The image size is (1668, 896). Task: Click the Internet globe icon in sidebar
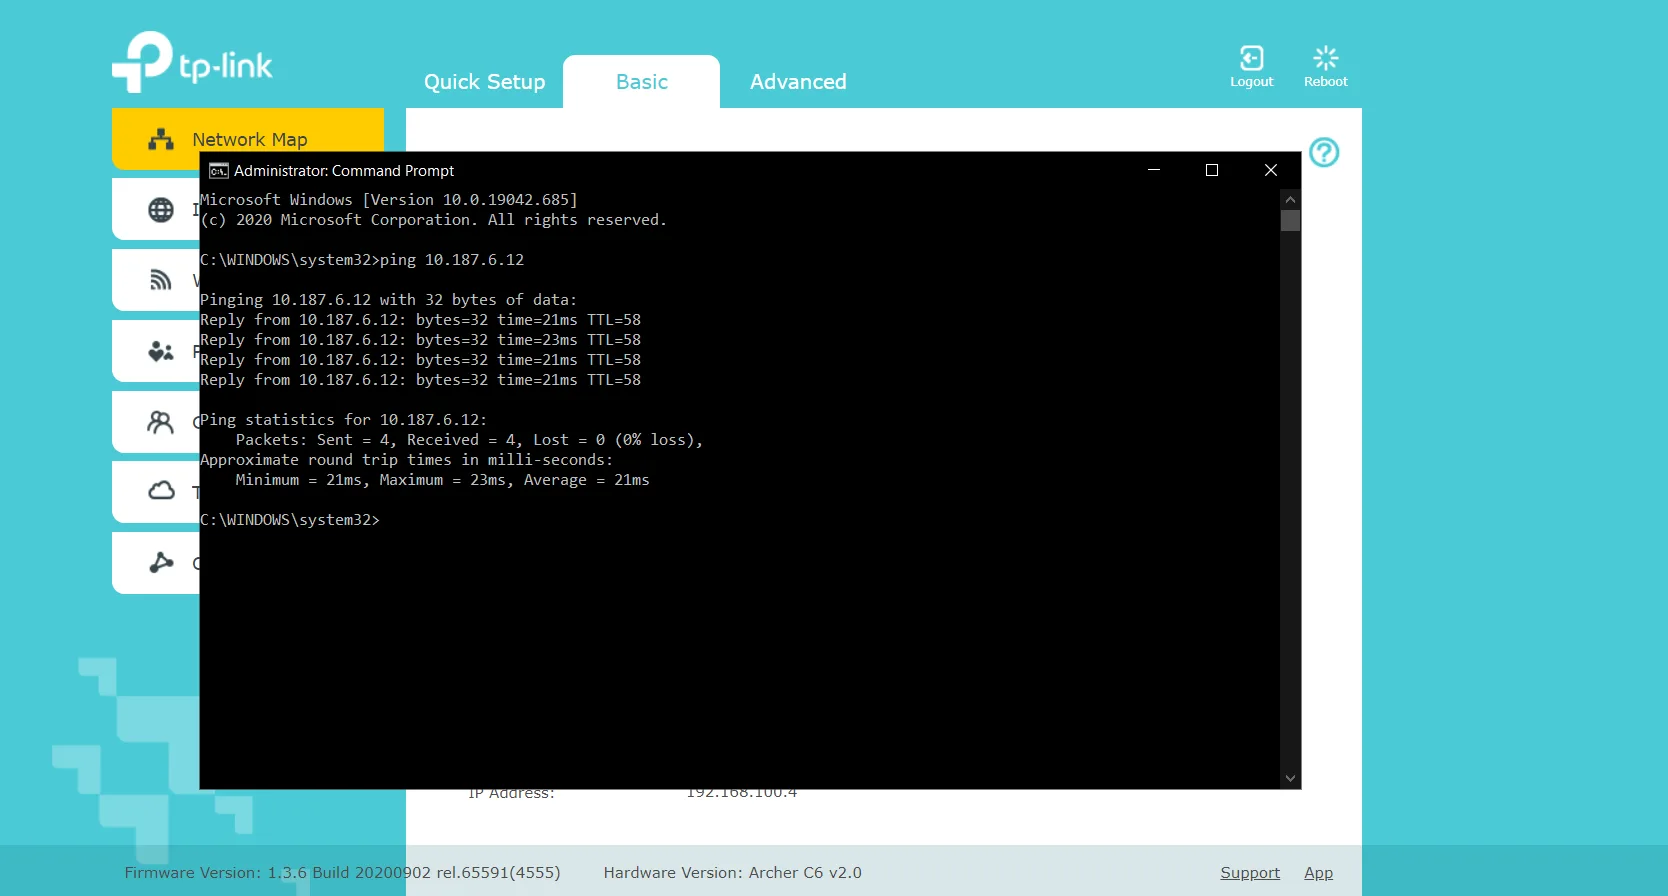tap(160, 210)
